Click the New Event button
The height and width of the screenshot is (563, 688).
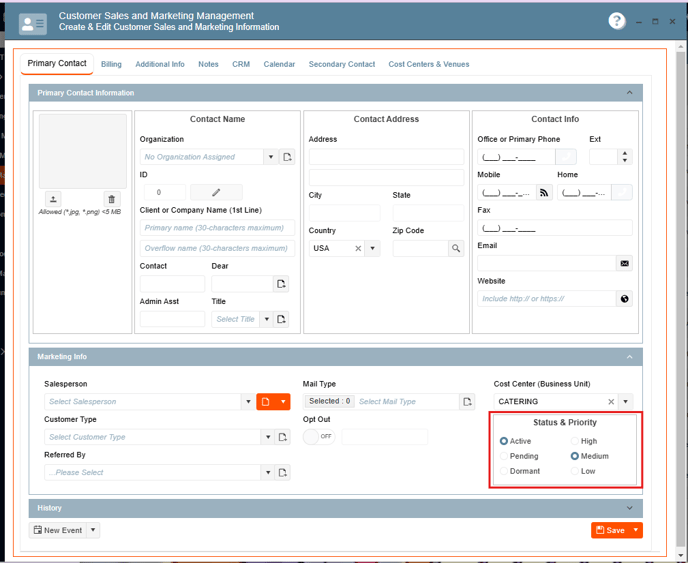point(58,530)
